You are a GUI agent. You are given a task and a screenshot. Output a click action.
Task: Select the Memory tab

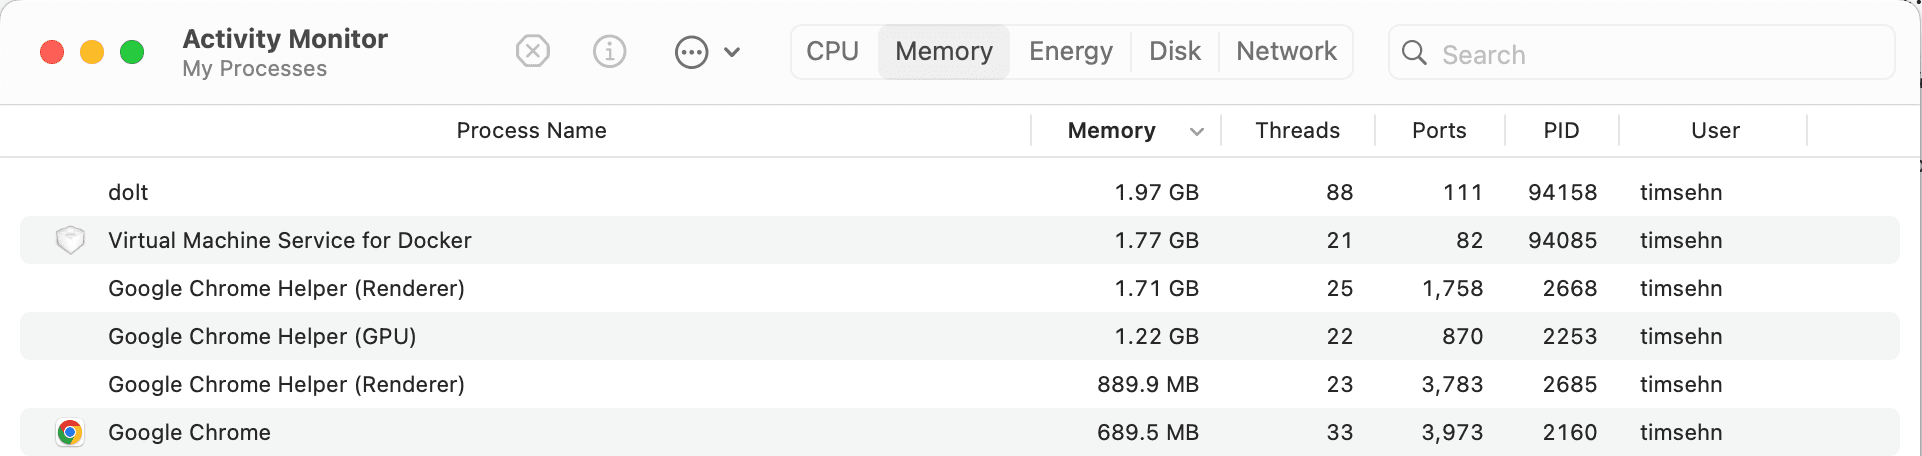click(x=944, y=51)
